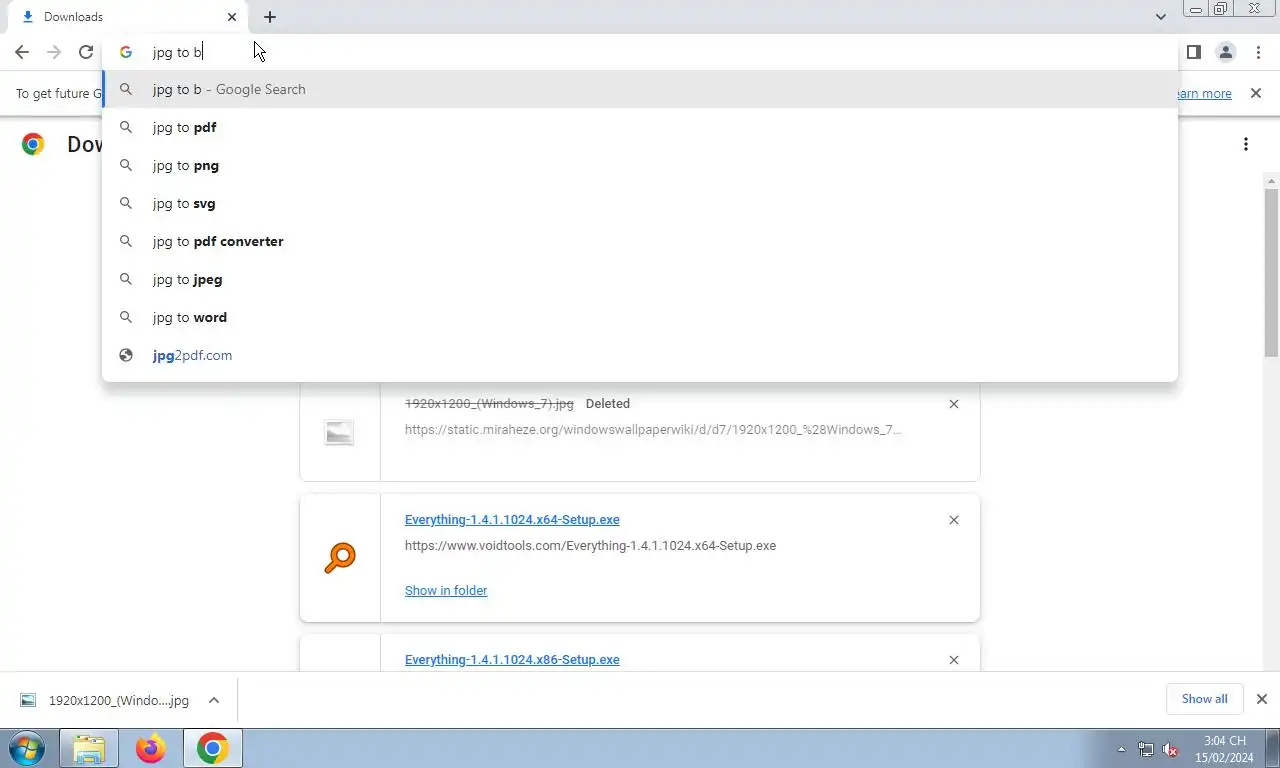Screen dimensions: 1280x768
Task: Remove the deleted 1920x1200 jpg entry
Action: pyautogui.click(x=954, y=404)
